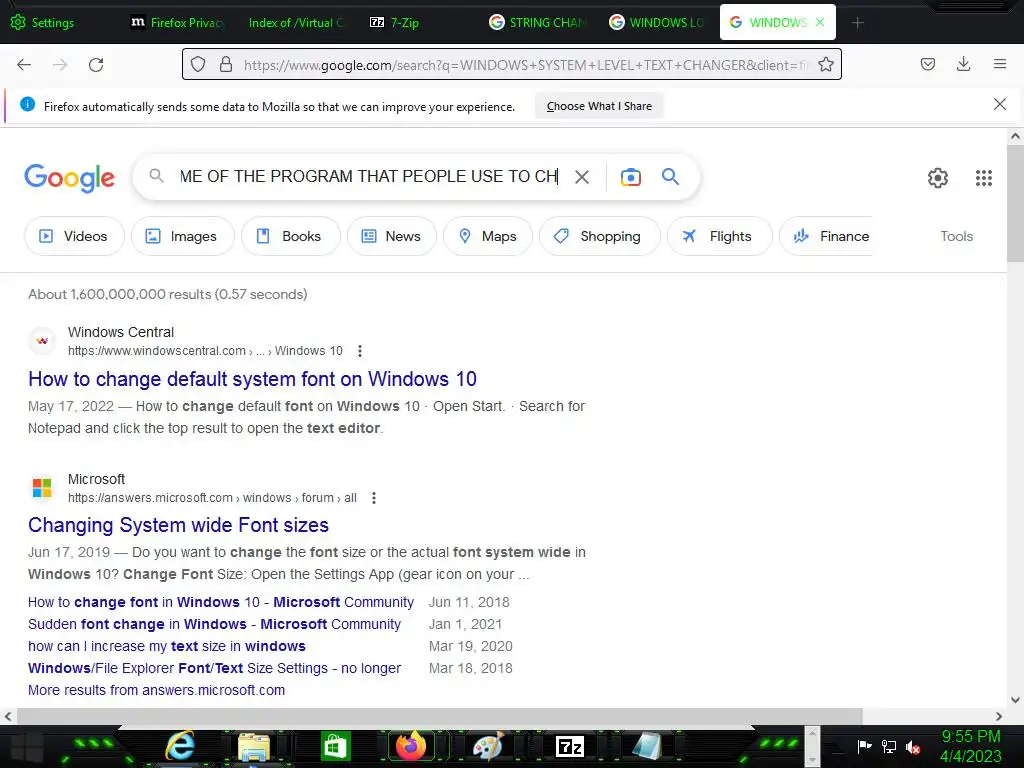Bookmark this page with the star icon
Viewport: 1024px width, 768px height.
(825, 65)
